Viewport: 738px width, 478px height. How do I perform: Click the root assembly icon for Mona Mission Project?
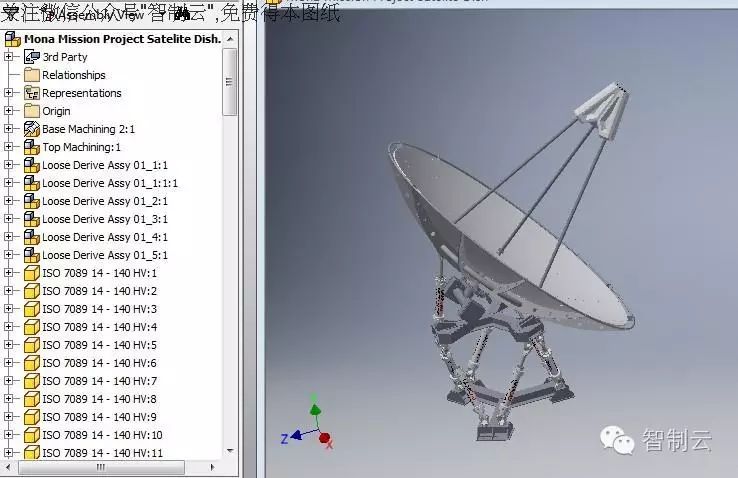(x=13, y=39)
